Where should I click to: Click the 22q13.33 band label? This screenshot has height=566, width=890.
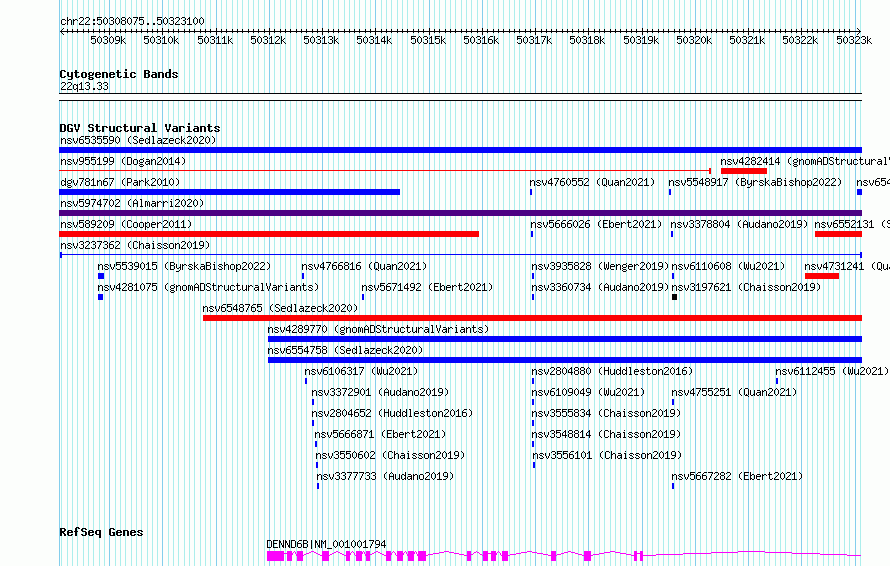pos(84,86)
